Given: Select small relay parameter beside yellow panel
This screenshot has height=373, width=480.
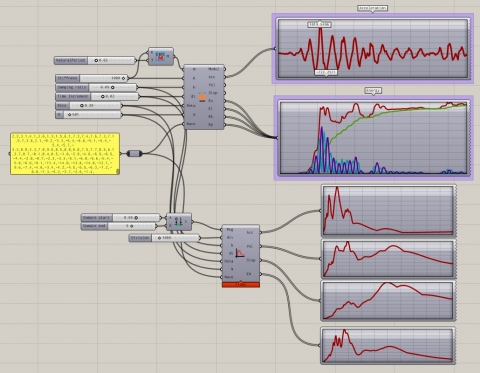Looking at the screenshot, I should (135, 153).
